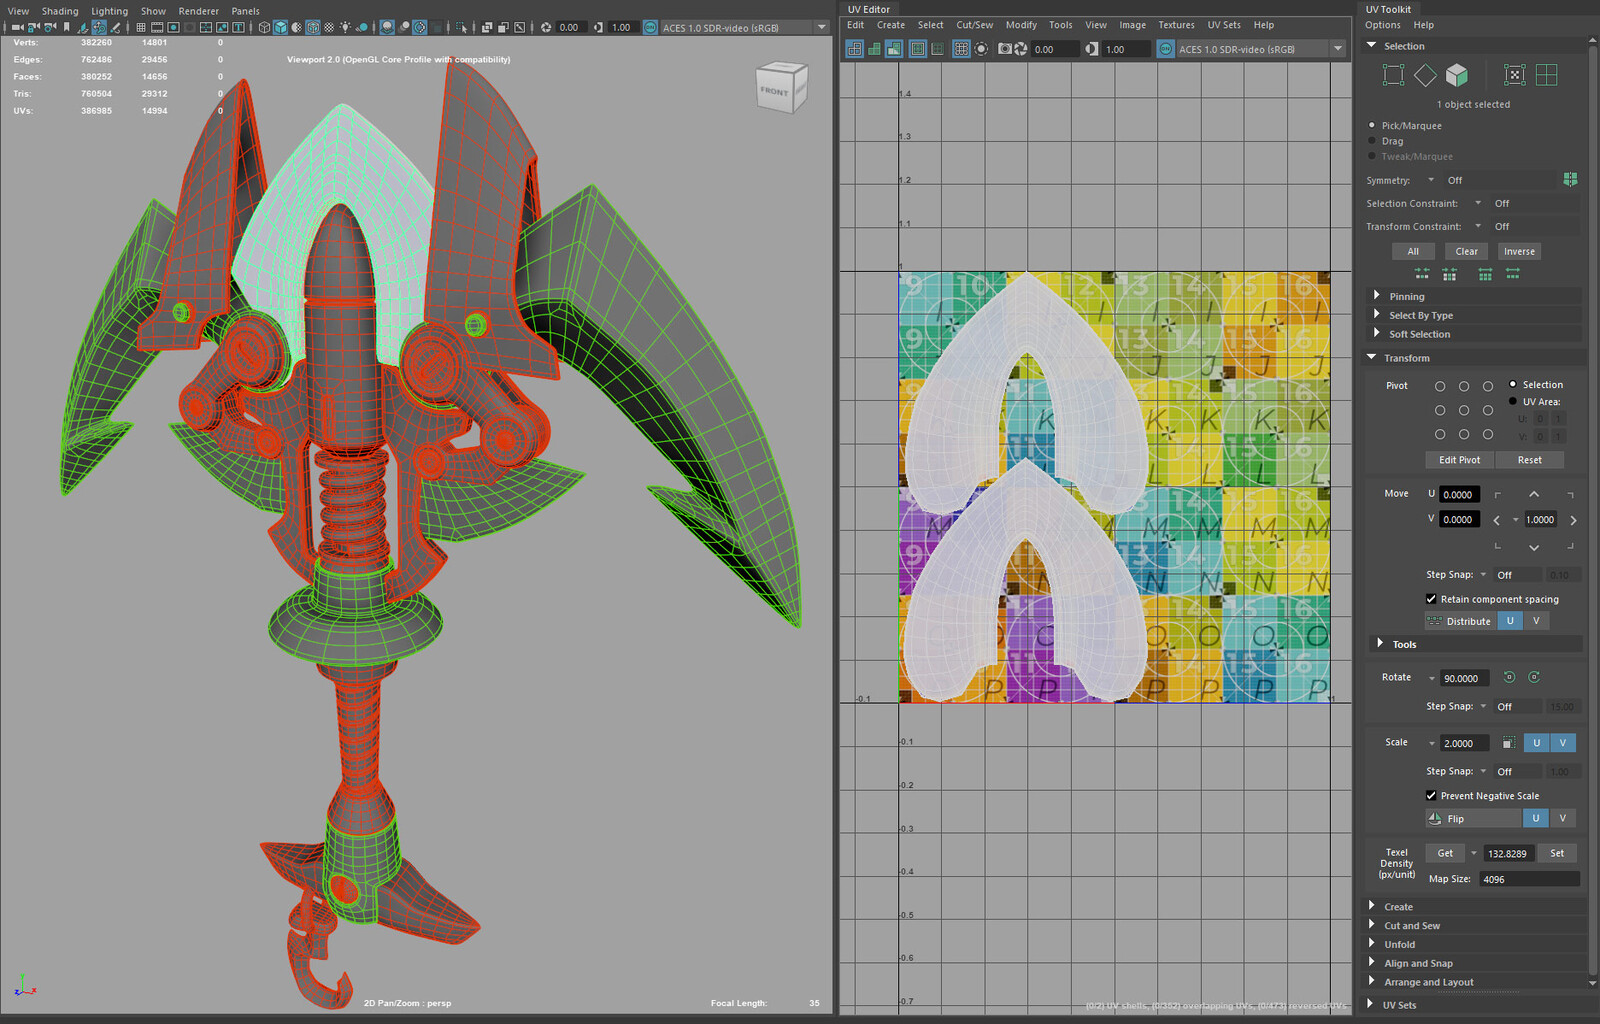Click the Inverse selection button
The height and width of the screenshot is (1024, 1600).
coord(1518,251)
